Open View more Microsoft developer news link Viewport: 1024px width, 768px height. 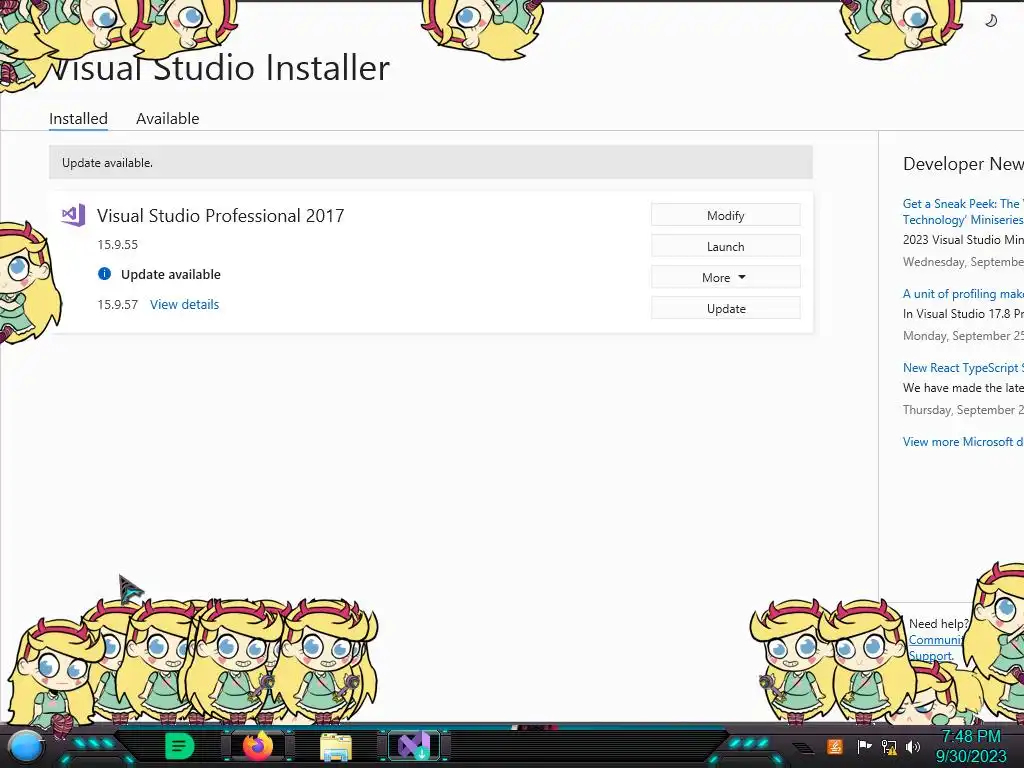[963, 441]
